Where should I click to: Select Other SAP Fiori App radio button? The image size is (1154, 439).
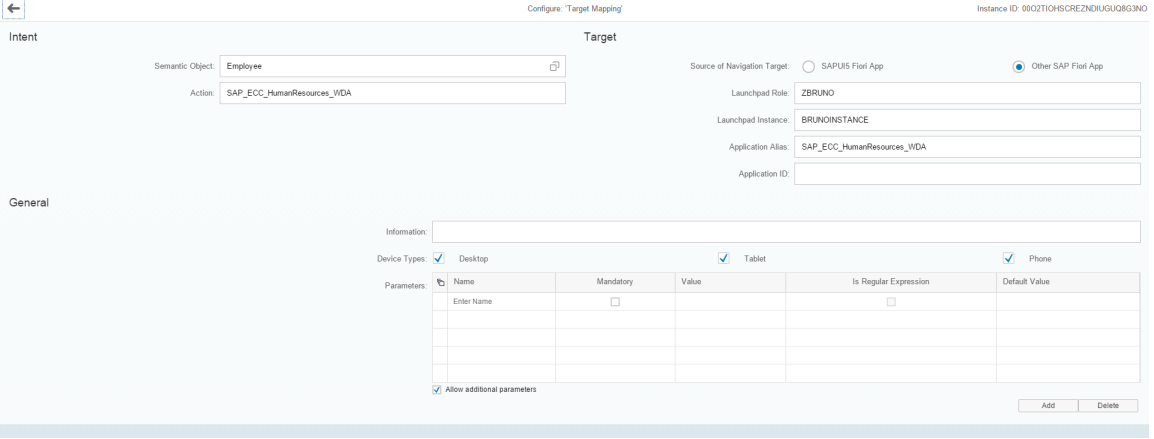pos(1018,66)
